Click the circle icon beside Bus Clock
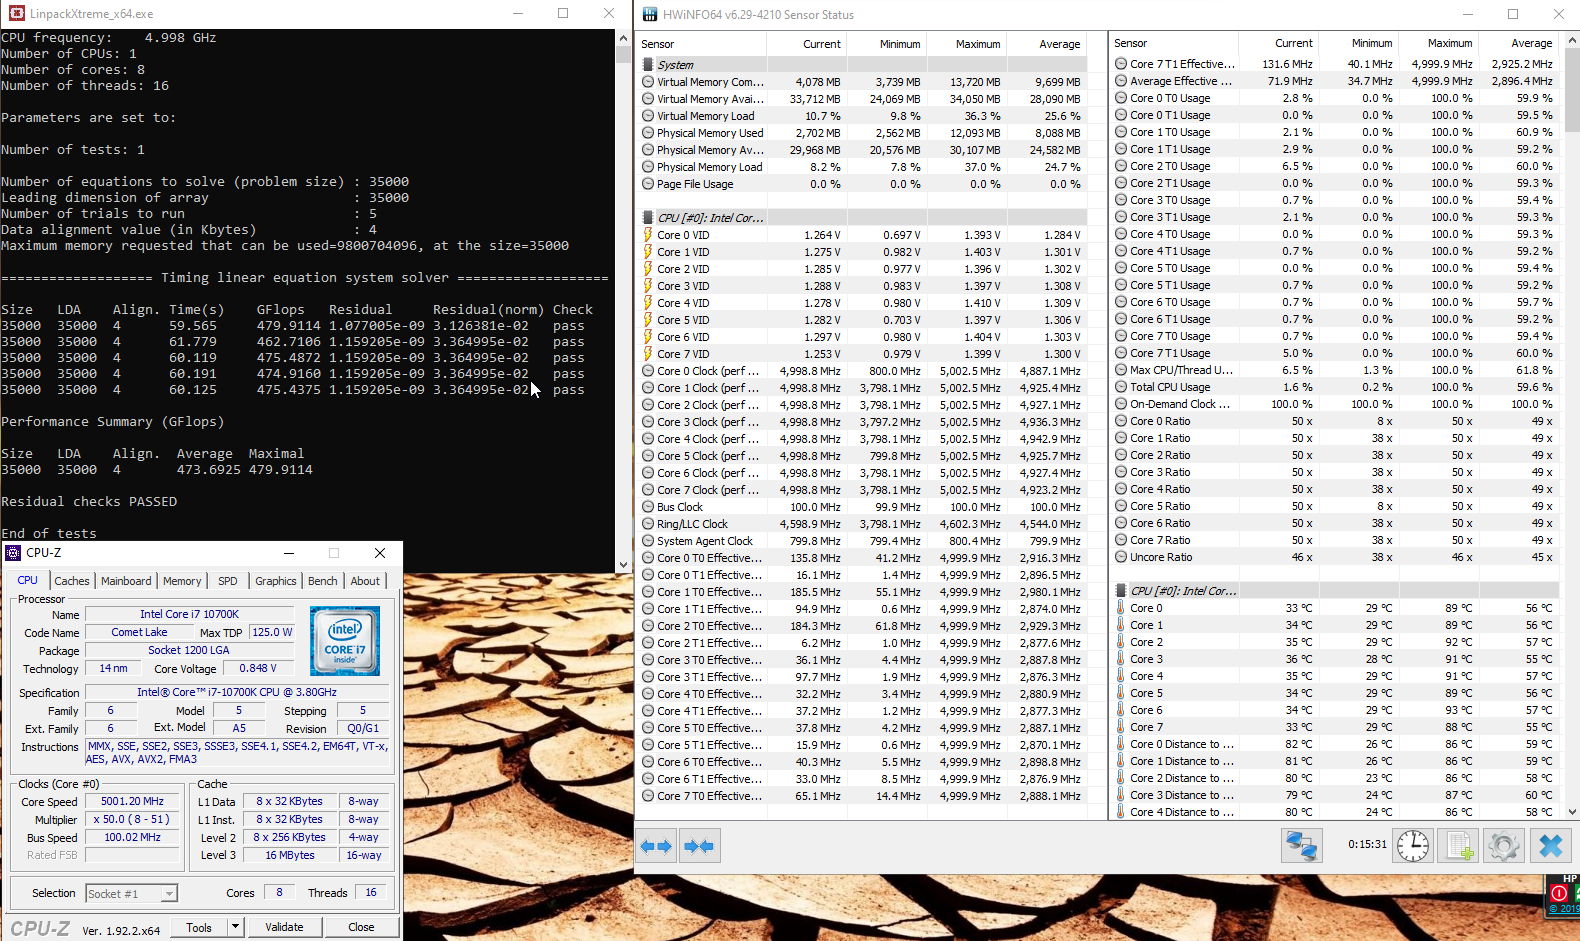The width and height of the screenshot is (1580, 941). [x=648, y=507]
